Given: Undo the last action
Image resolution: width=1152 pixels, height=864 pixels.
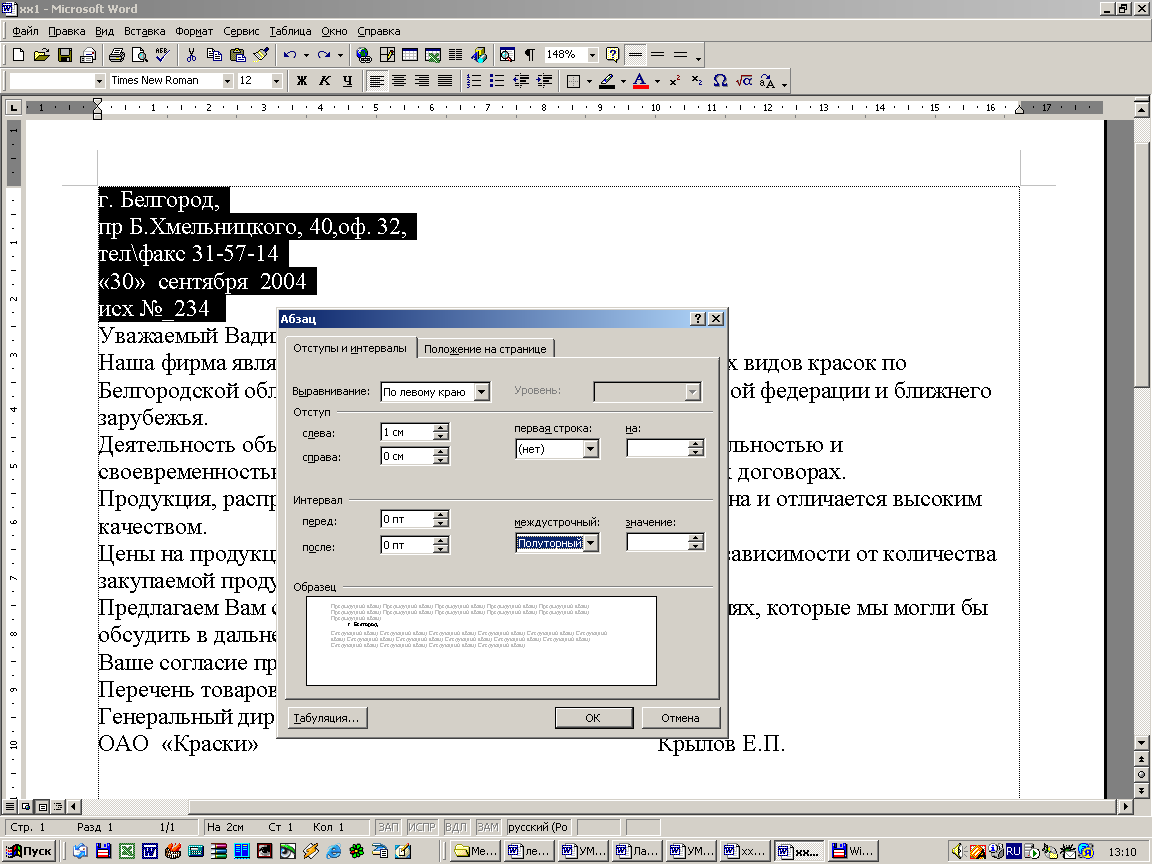Looking at the screenshot, I should [x=290, y=54].
